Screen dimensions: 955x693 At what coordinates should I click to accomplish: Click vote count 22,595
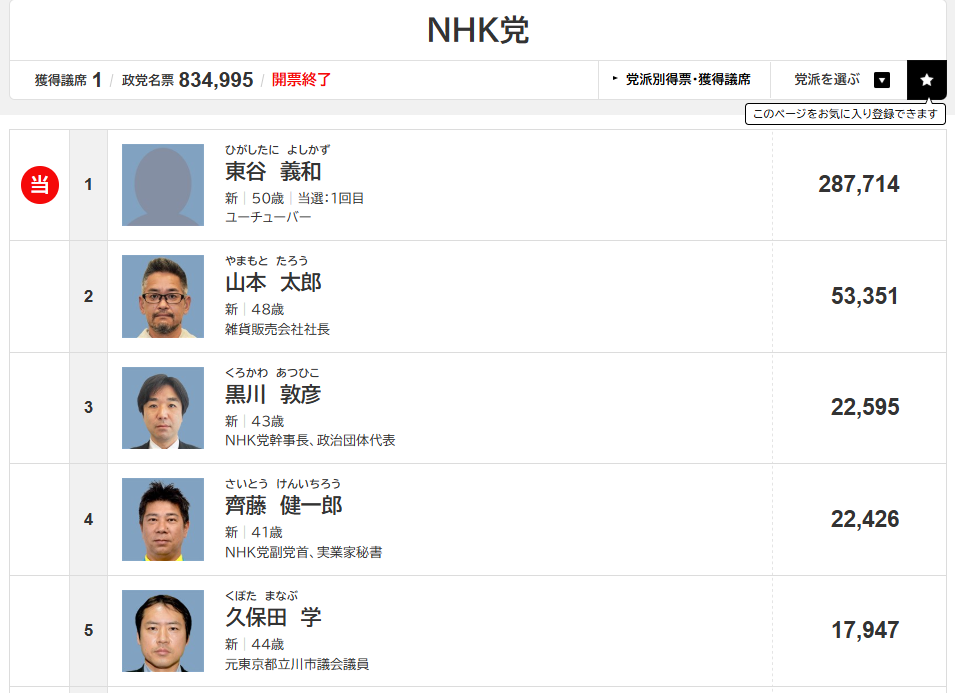click(865, 407)
